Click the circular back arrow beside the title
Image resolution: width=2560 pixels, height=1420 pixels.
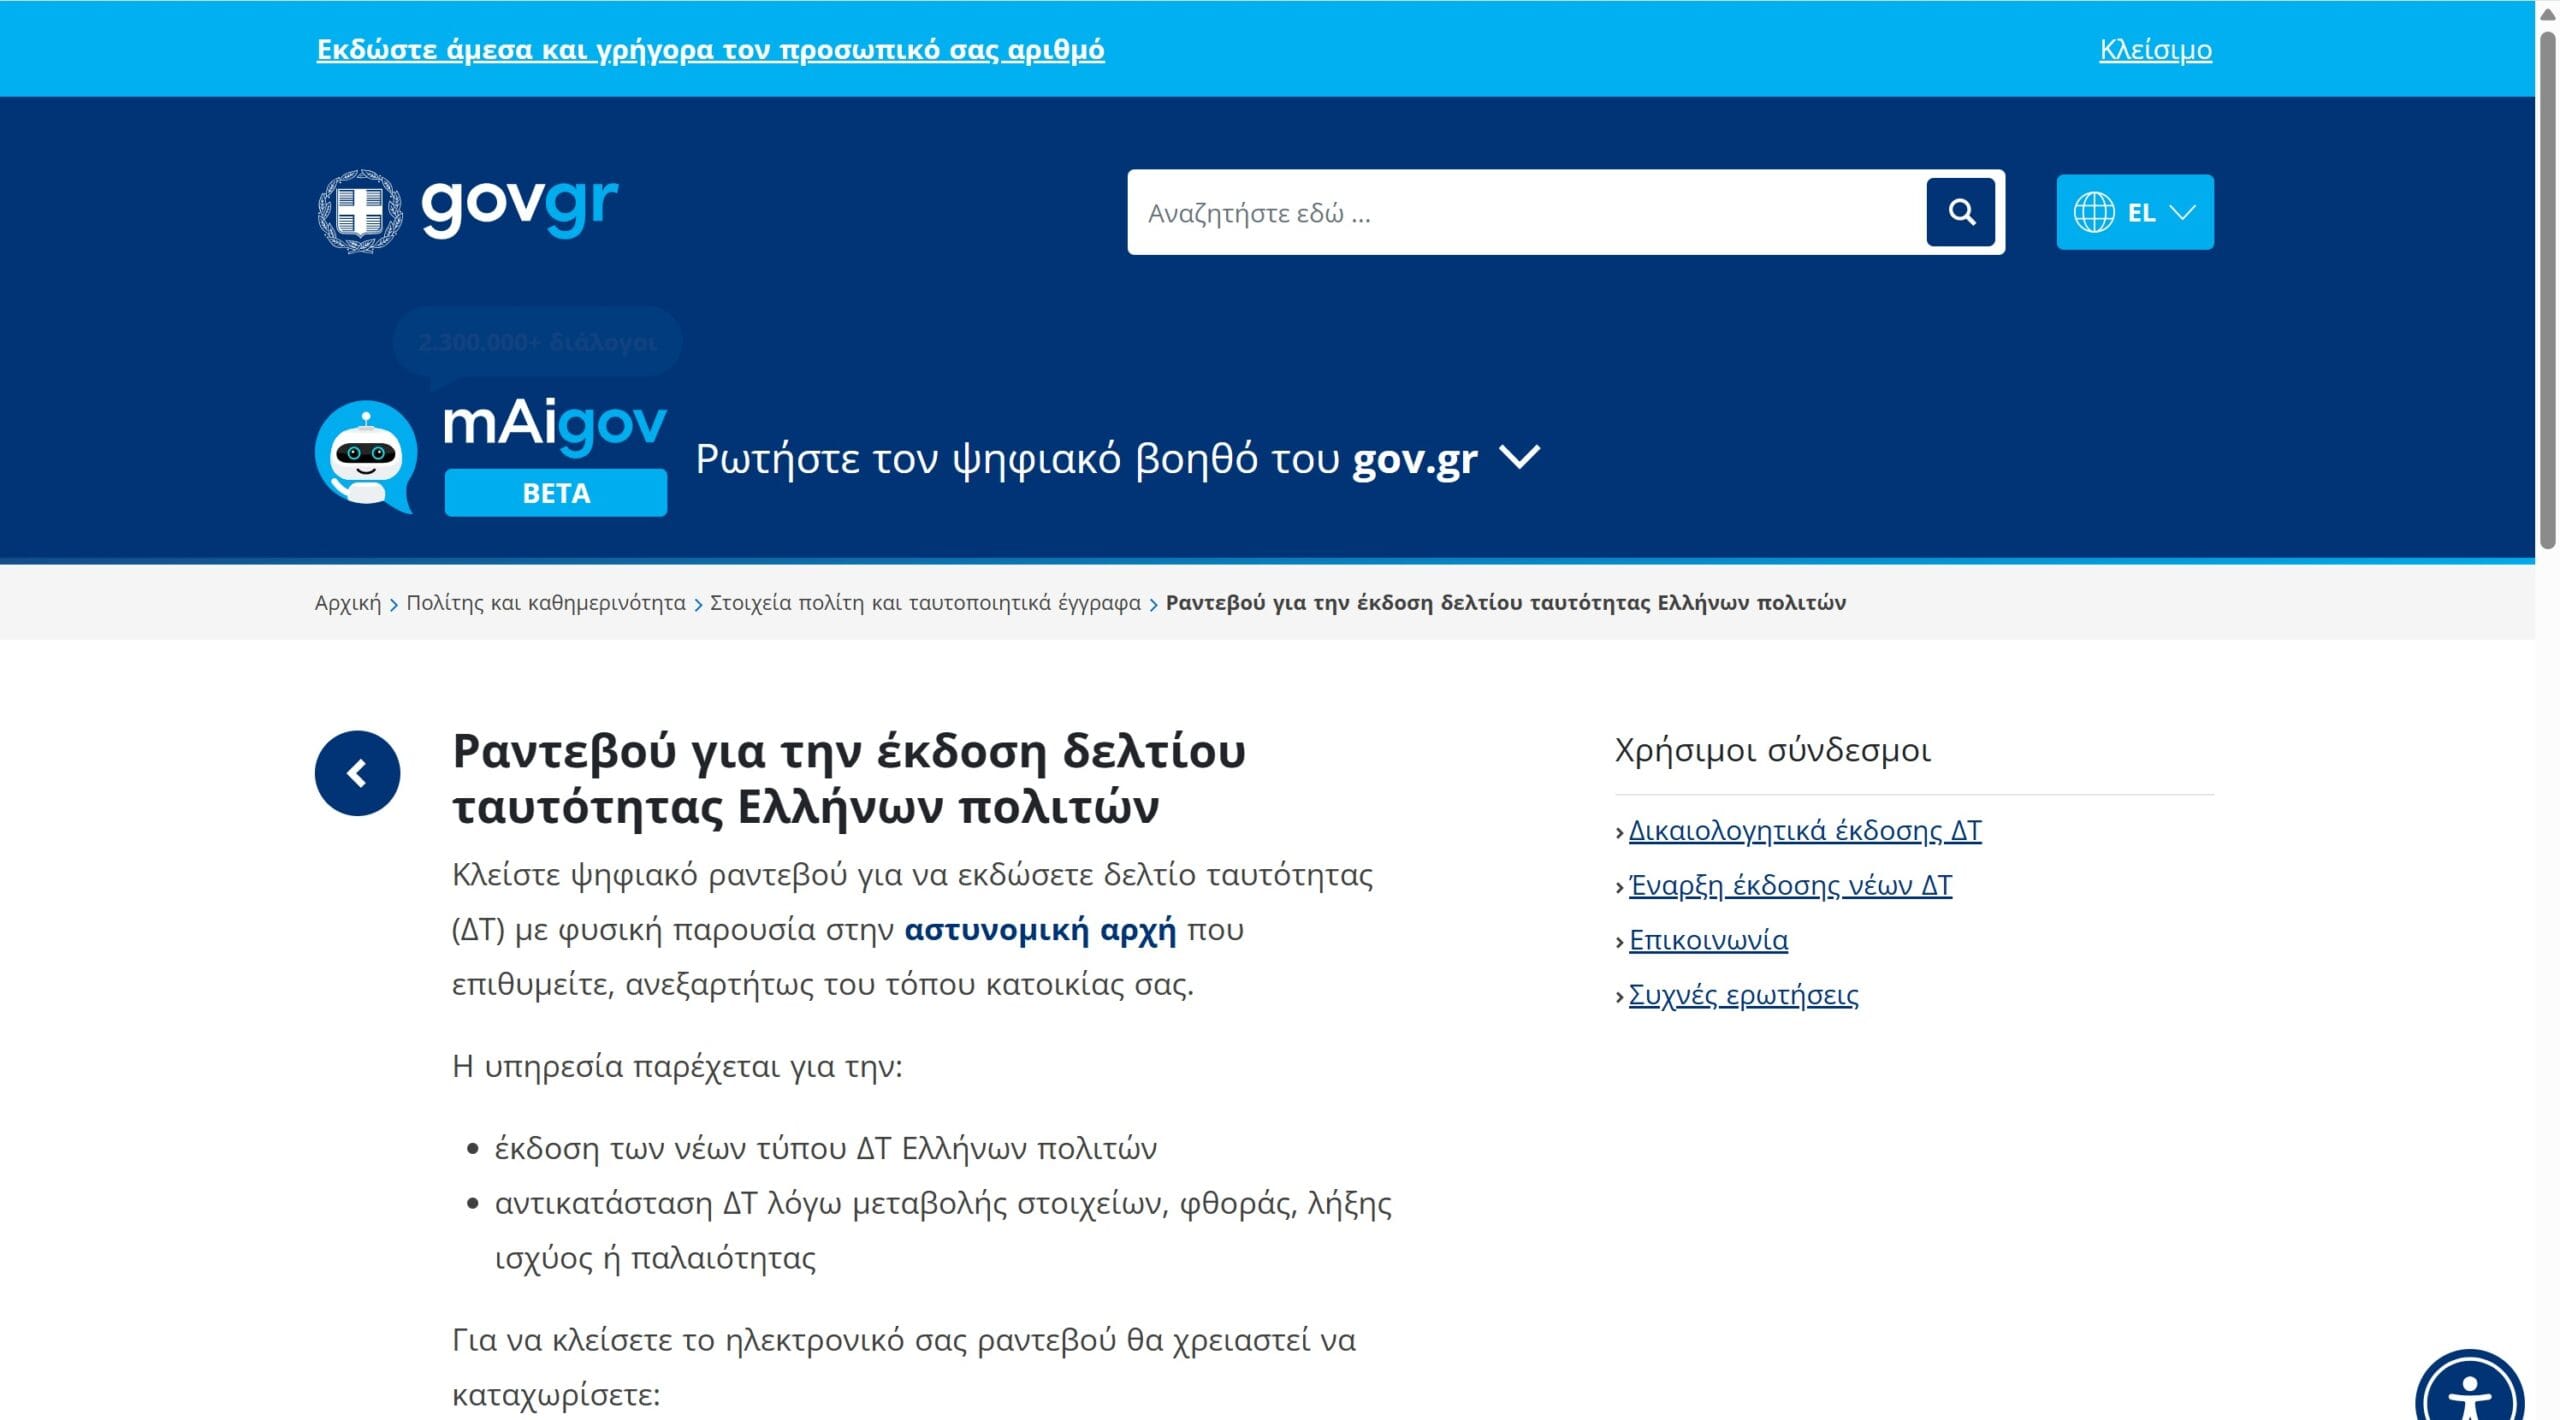coord(358,772)
